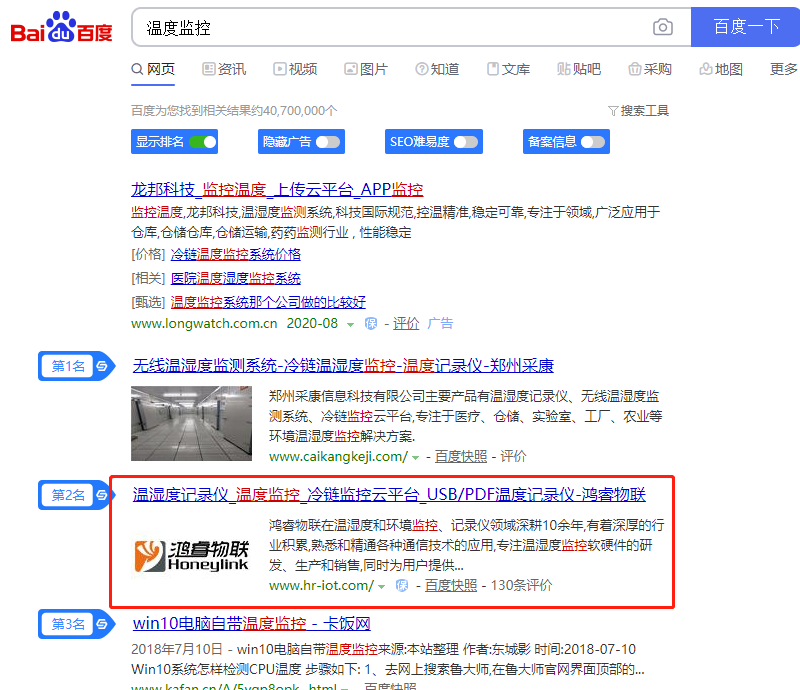
Task: Click the 第3名 rank badge text
Action: 68,624
